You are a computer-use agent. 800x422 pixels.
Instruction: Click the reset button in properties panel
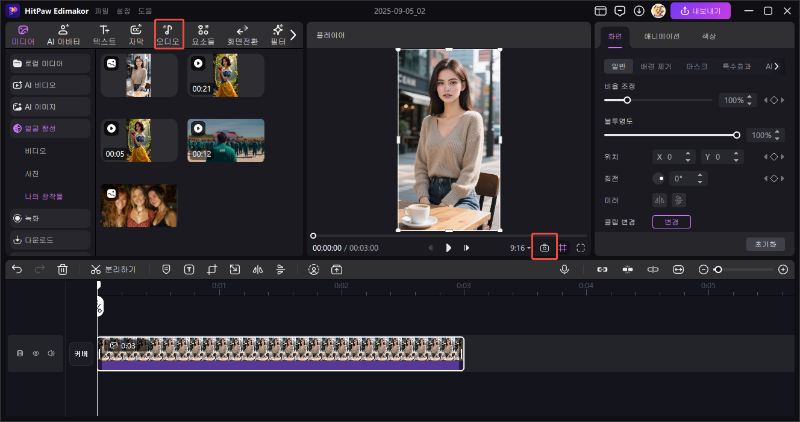coord(765,244)
